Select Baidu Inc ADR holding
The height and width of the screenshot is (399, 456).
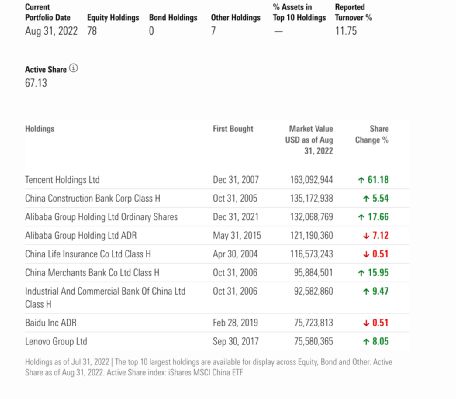[x=51, y=323]
